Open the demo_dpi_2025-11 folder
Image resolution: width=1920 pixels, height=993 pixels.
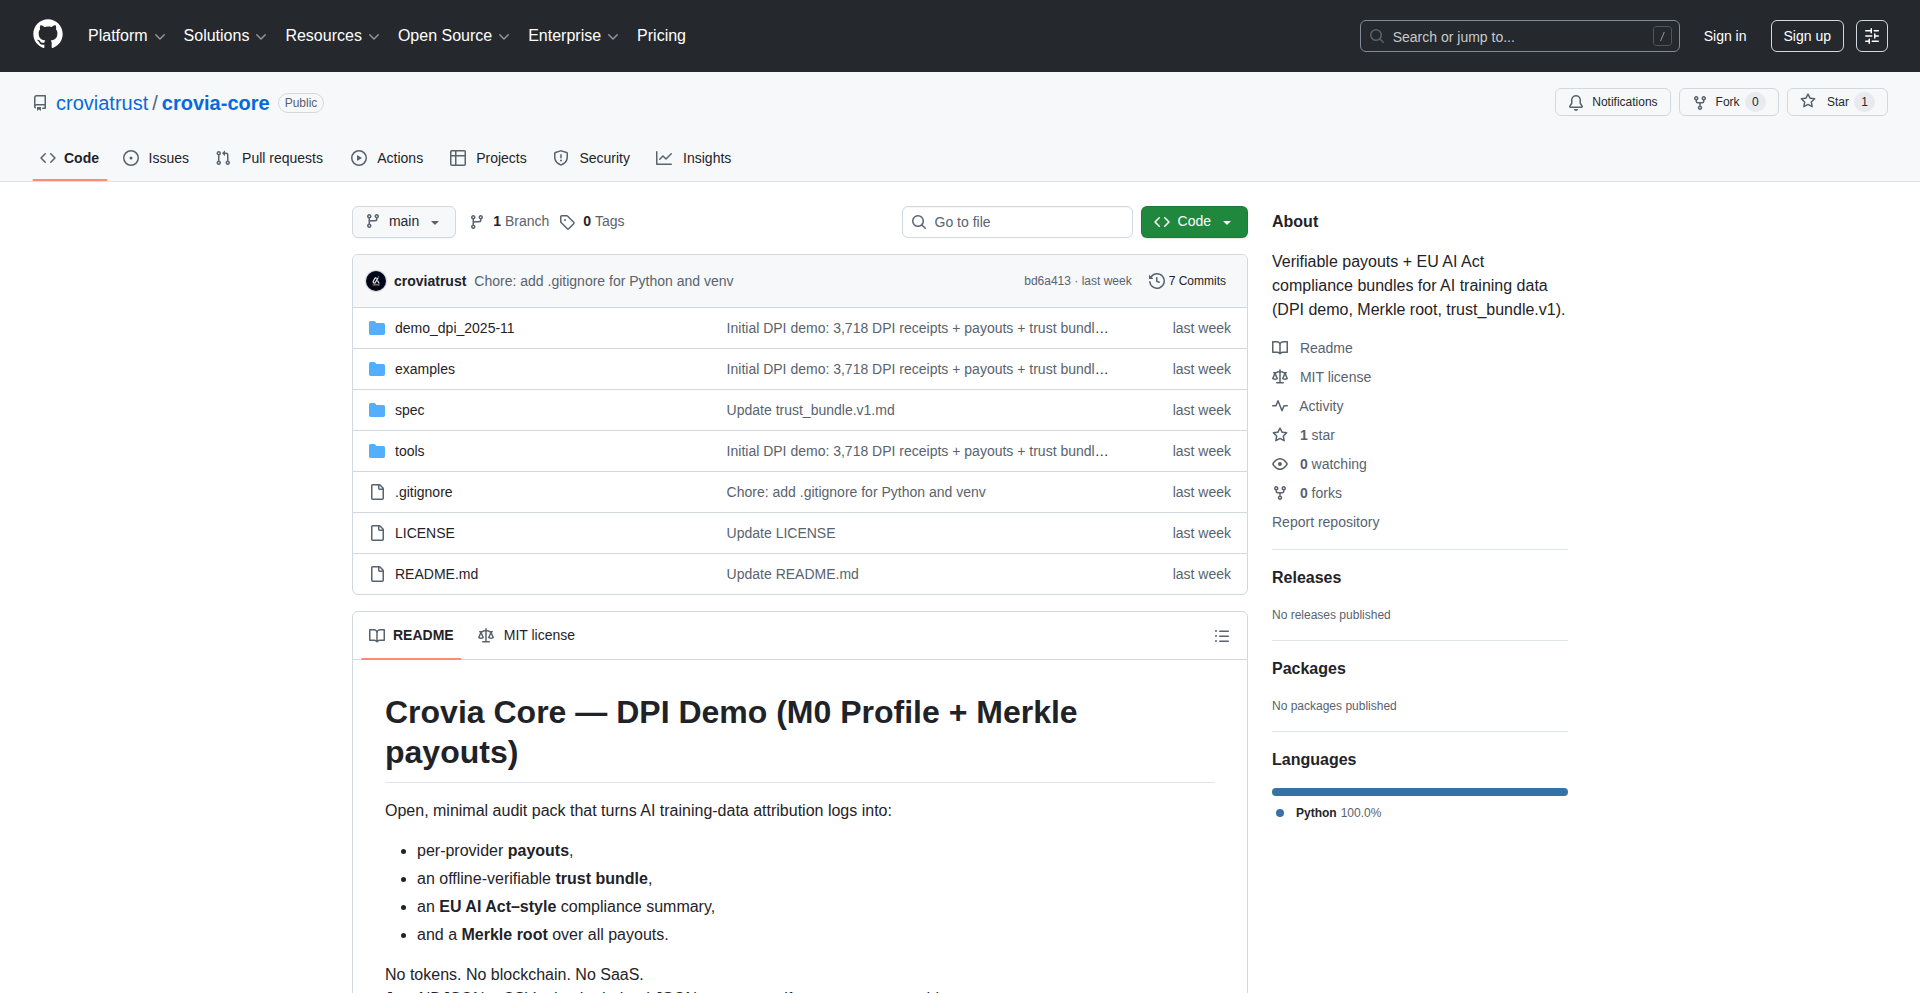[454, 328]
